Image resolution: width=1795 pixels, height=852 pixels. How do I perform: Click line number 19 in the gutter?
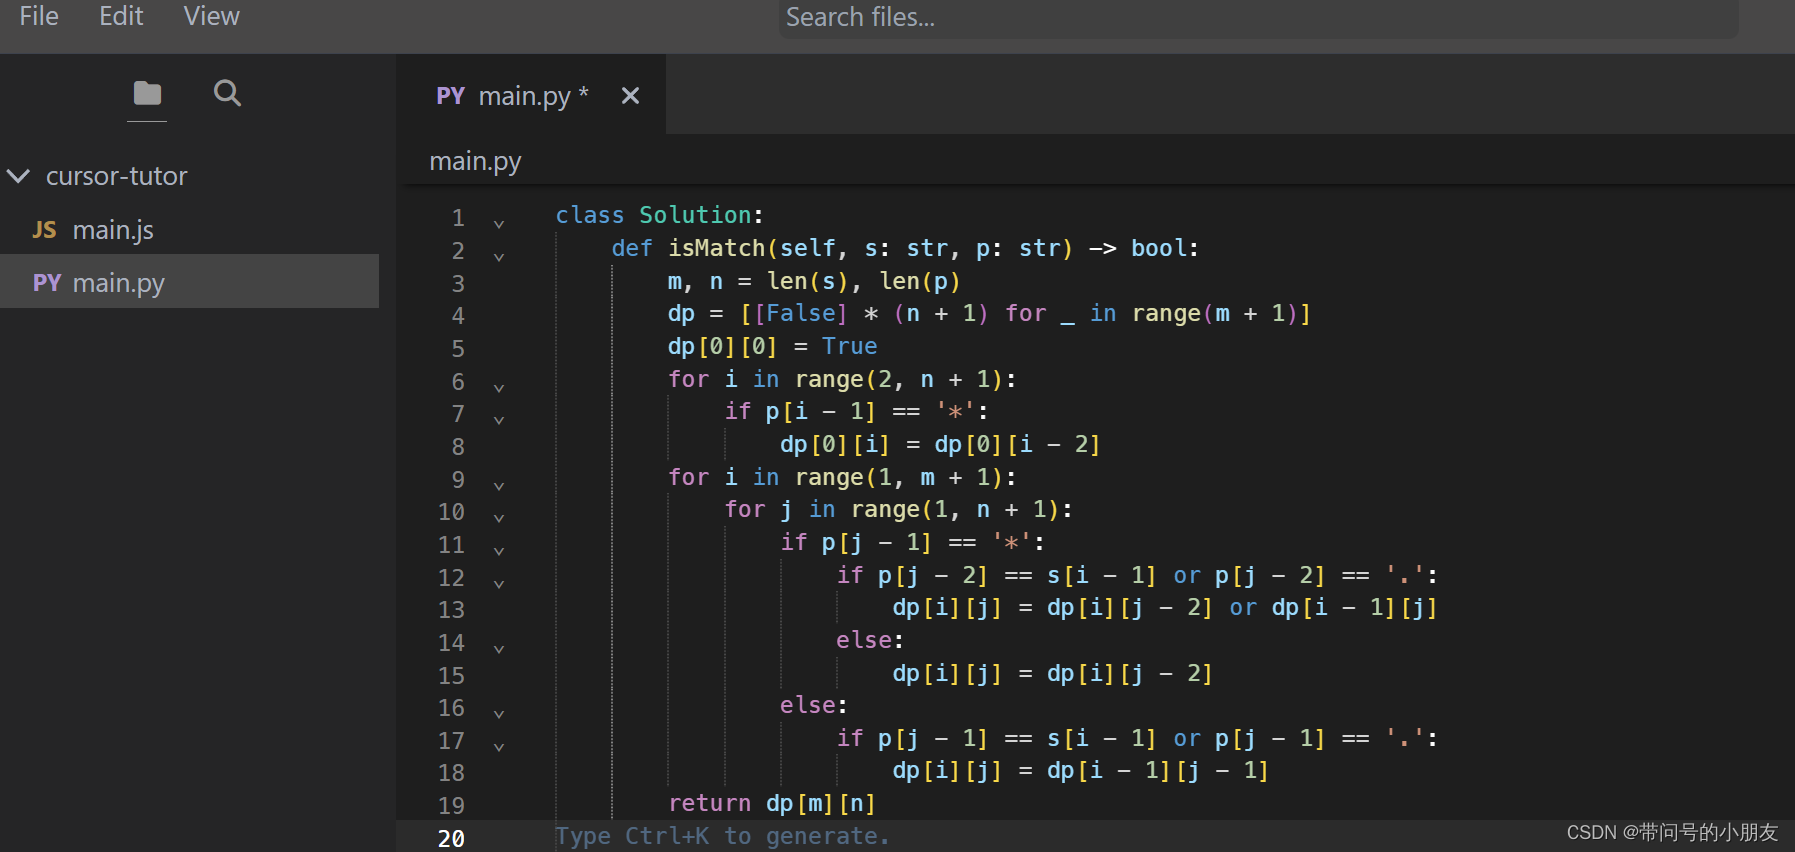pos(451,806)
